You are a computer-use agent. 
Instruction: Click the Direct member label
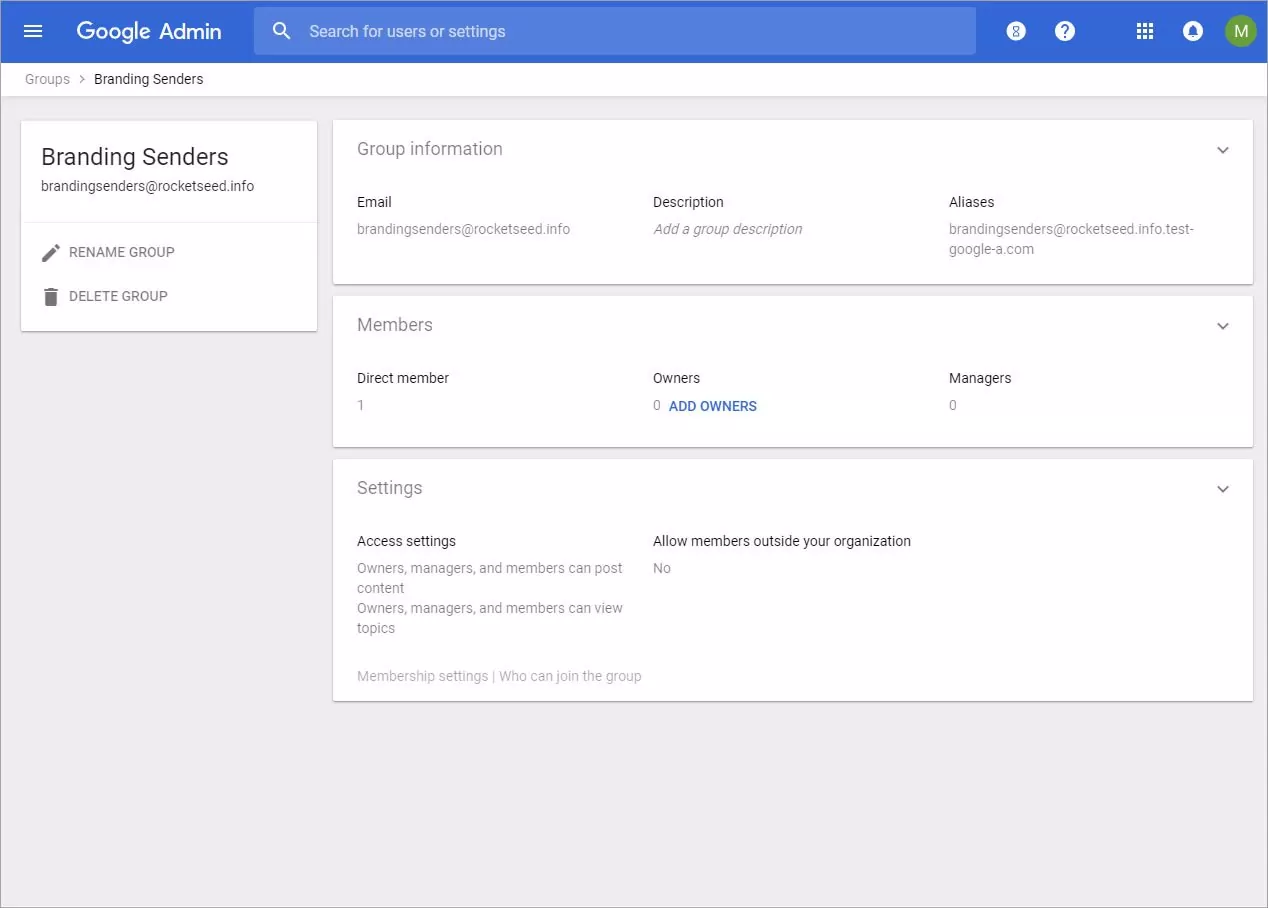pyautogui.click(x=403, y=378)
